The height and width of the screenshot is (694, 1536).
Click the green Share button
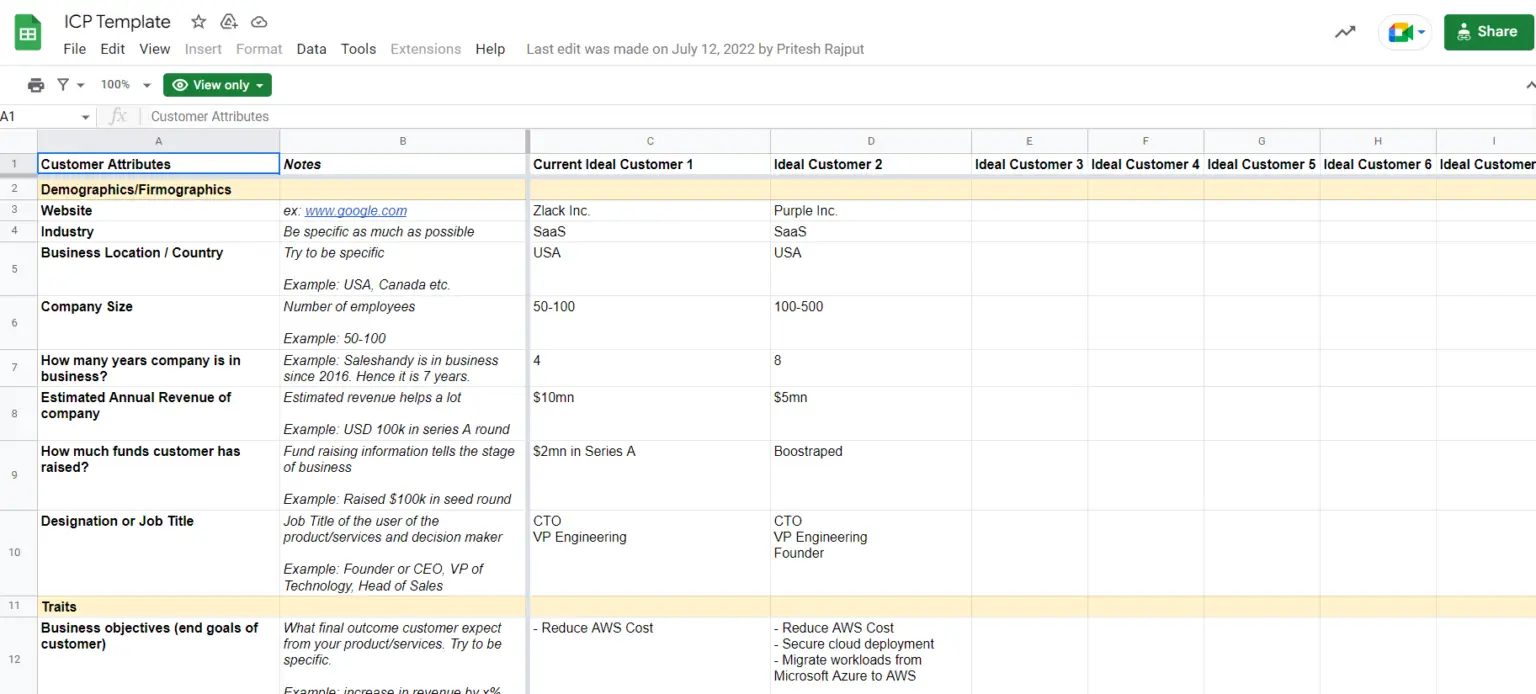(1487, 32)
